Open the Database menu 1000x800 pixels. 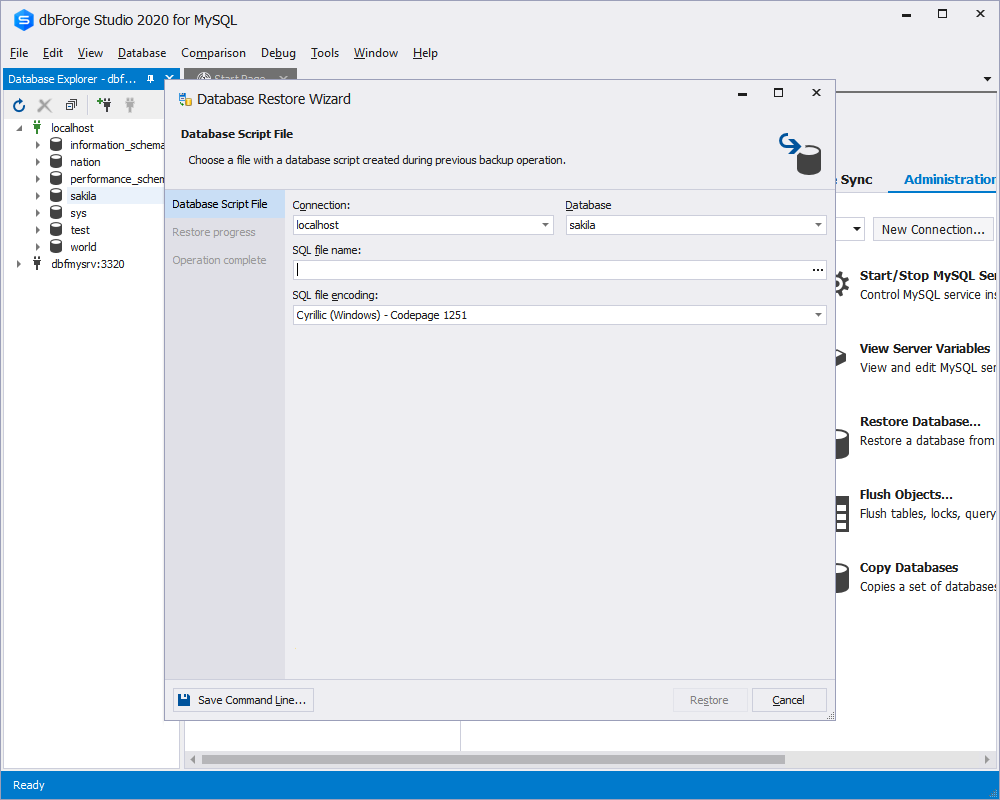(x=142, y=53)
